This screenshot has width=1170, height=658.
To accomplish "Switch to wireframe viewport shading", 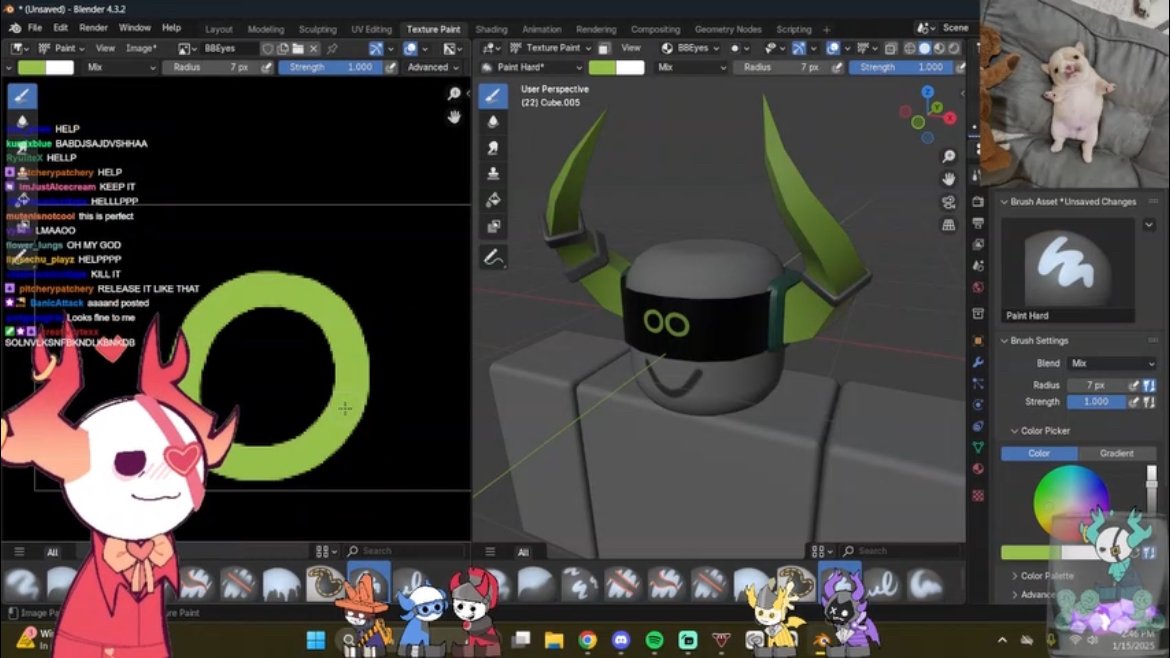I will point(910,48).
